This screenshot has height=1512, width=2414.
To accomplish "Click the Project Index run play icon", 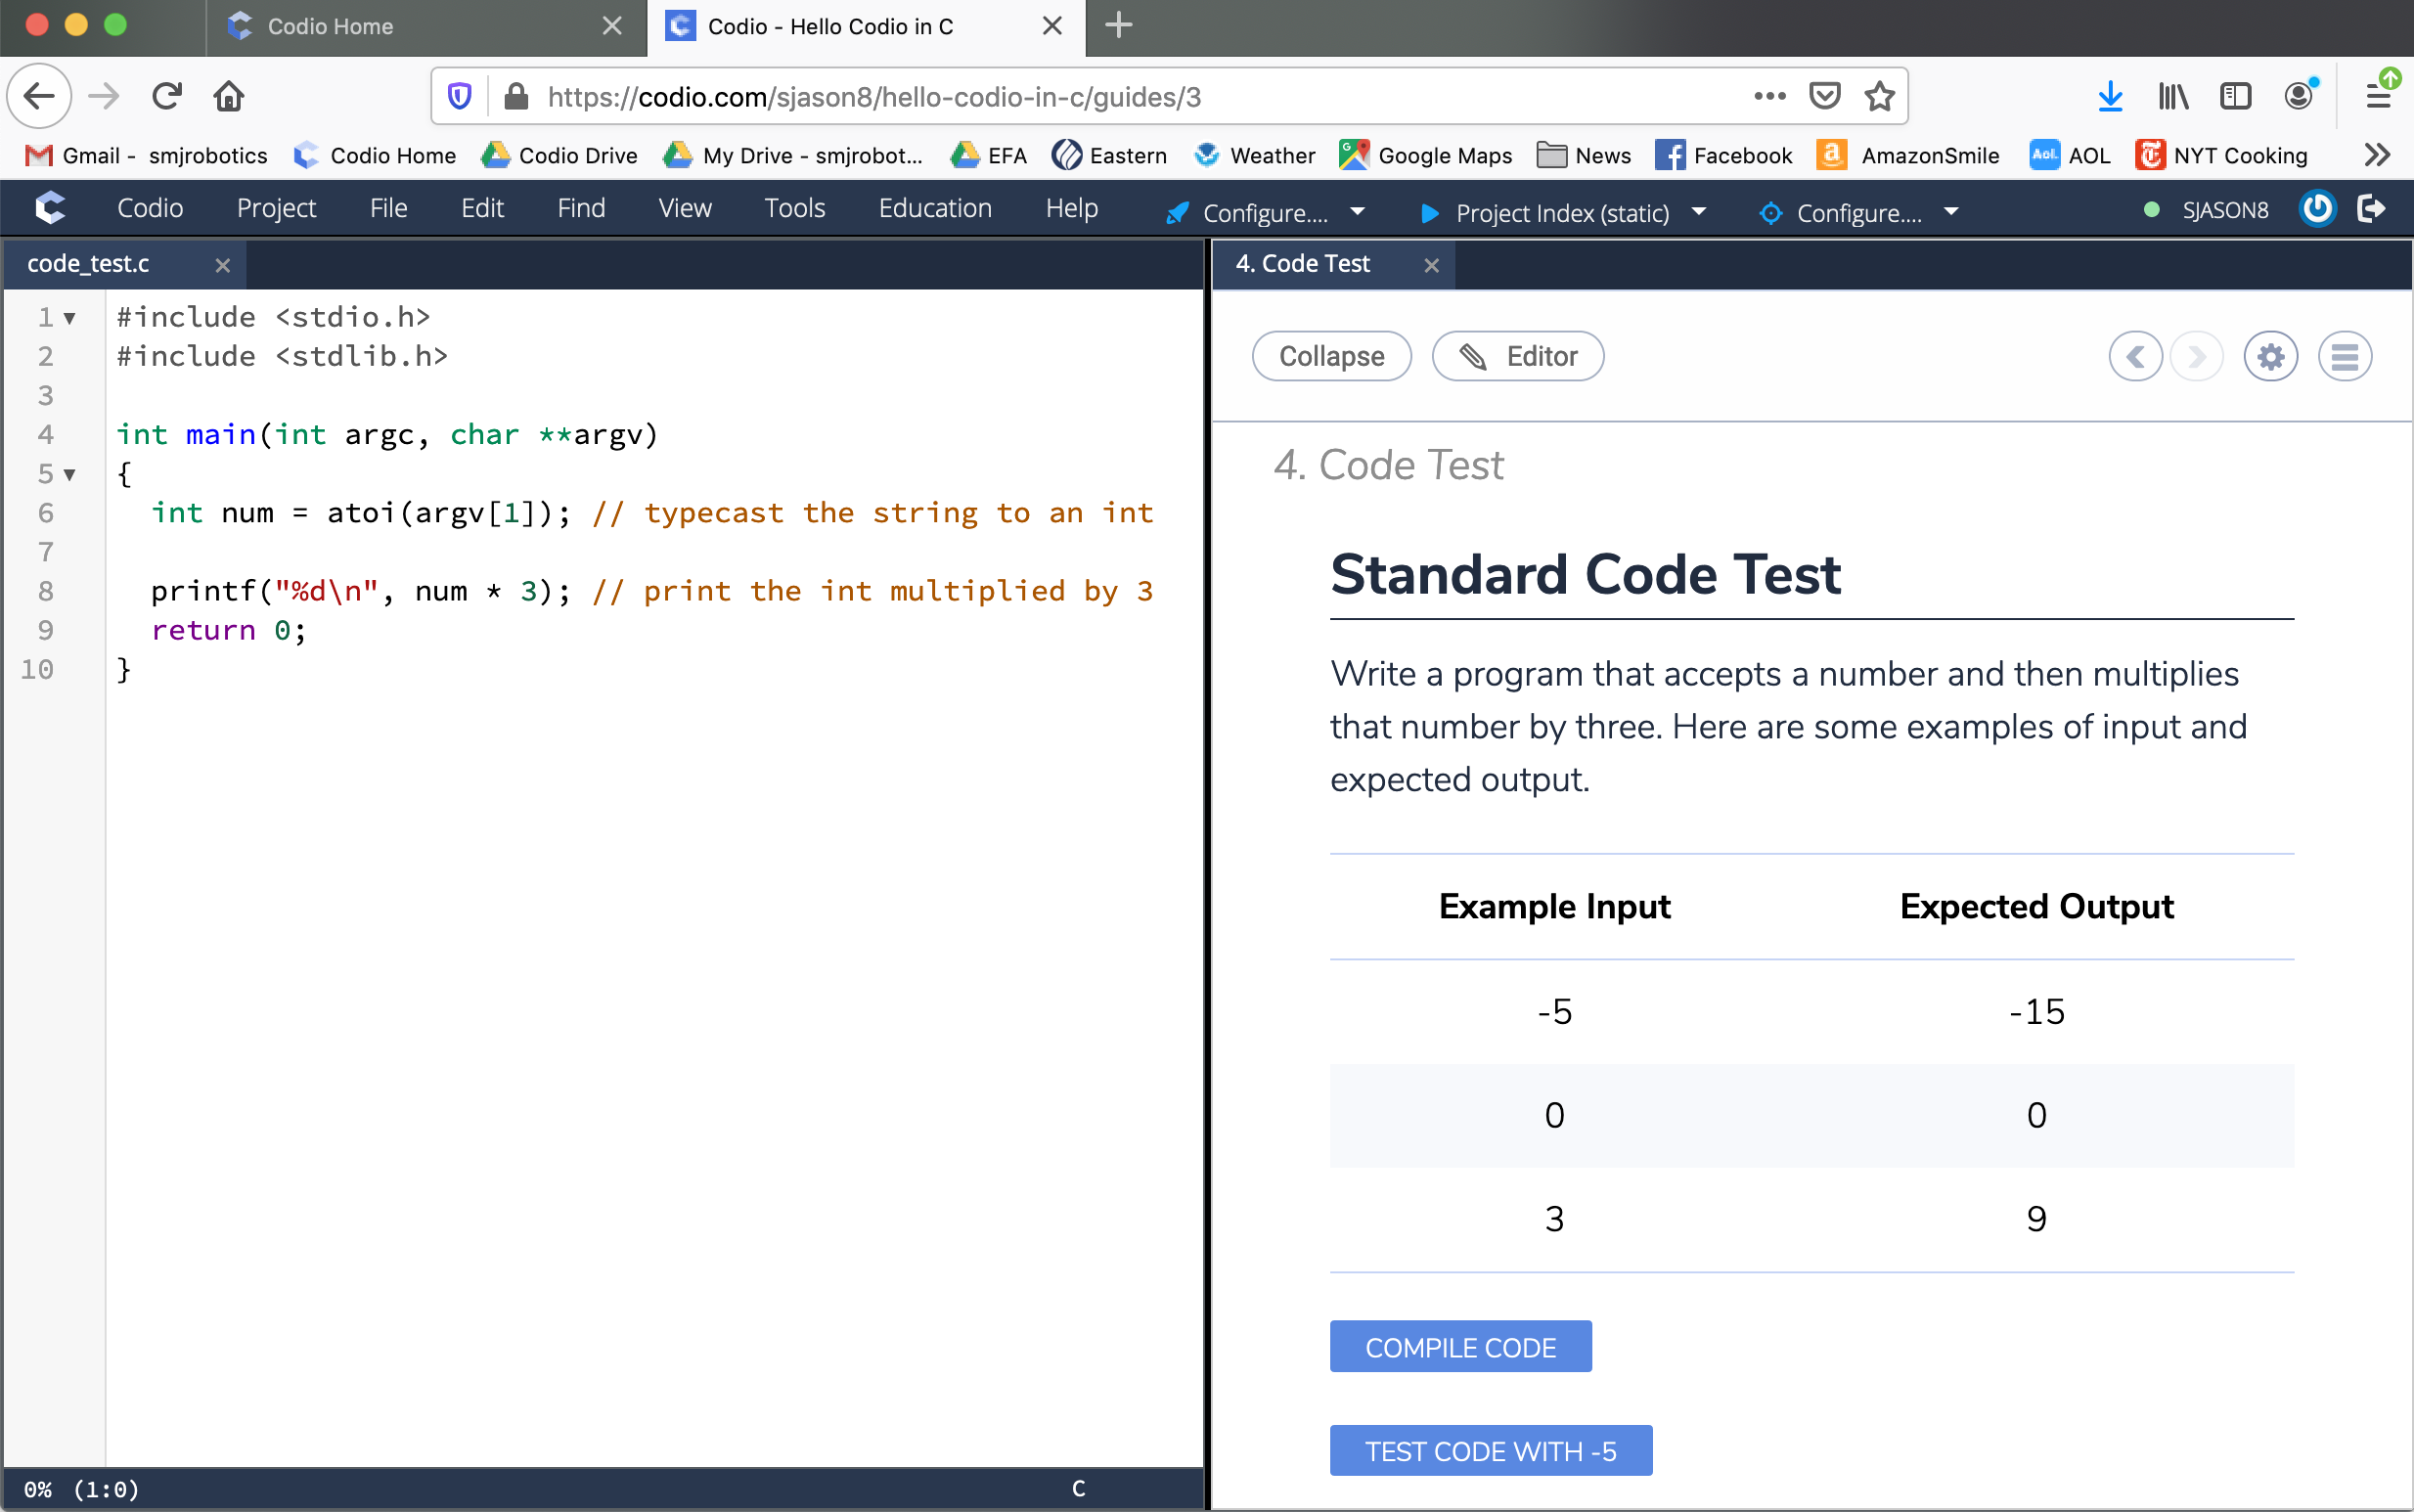I will [1429, 213].
